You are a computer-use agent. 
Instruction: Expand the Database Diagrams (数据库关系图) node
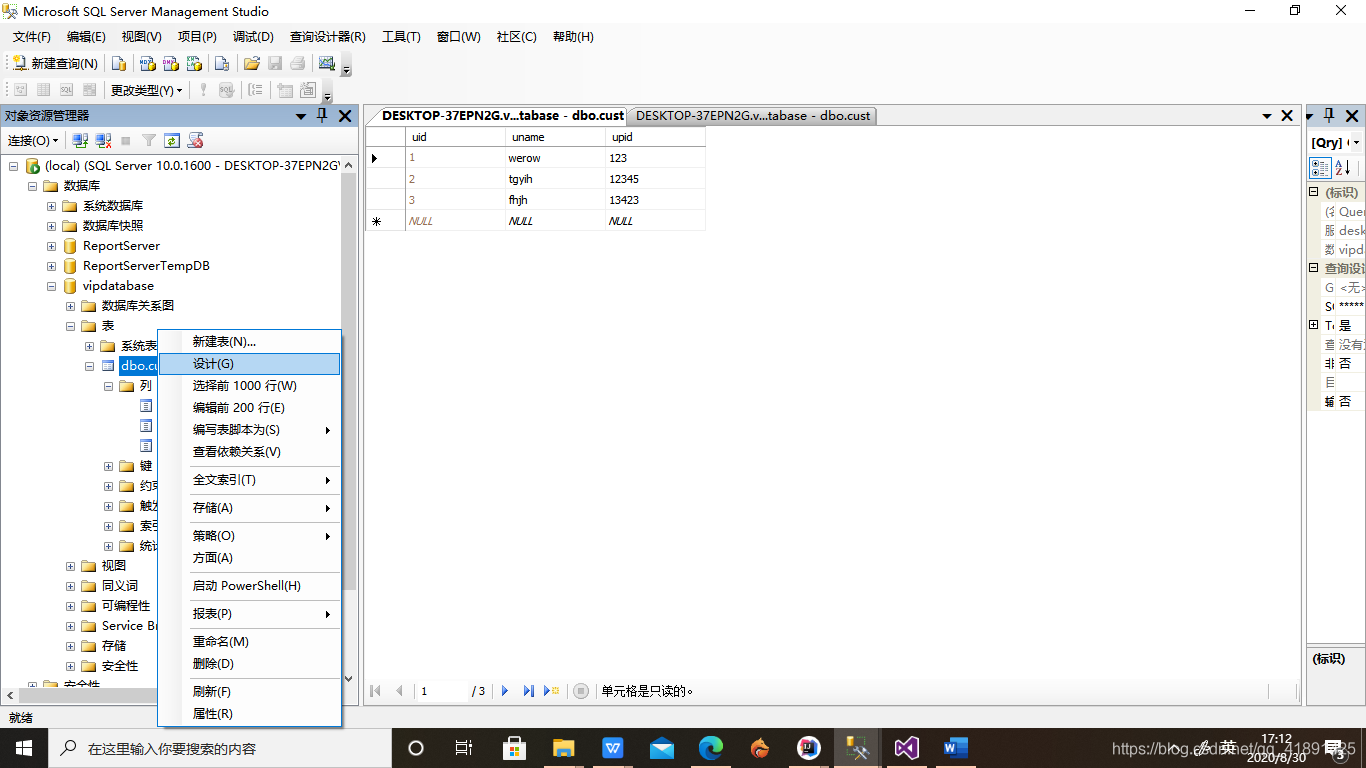tap(71, 306)
